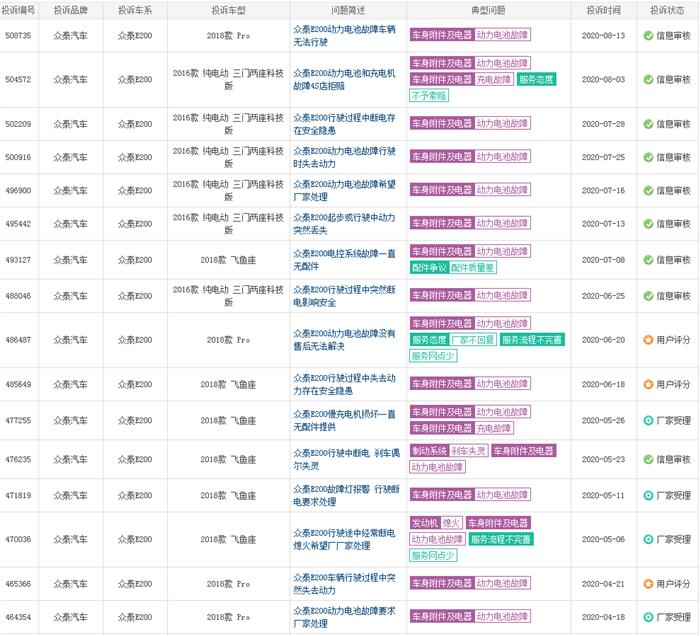Click the 充电故障 tag in row 477255
Viewport: 700px width, 636px height.
[494, 428]
